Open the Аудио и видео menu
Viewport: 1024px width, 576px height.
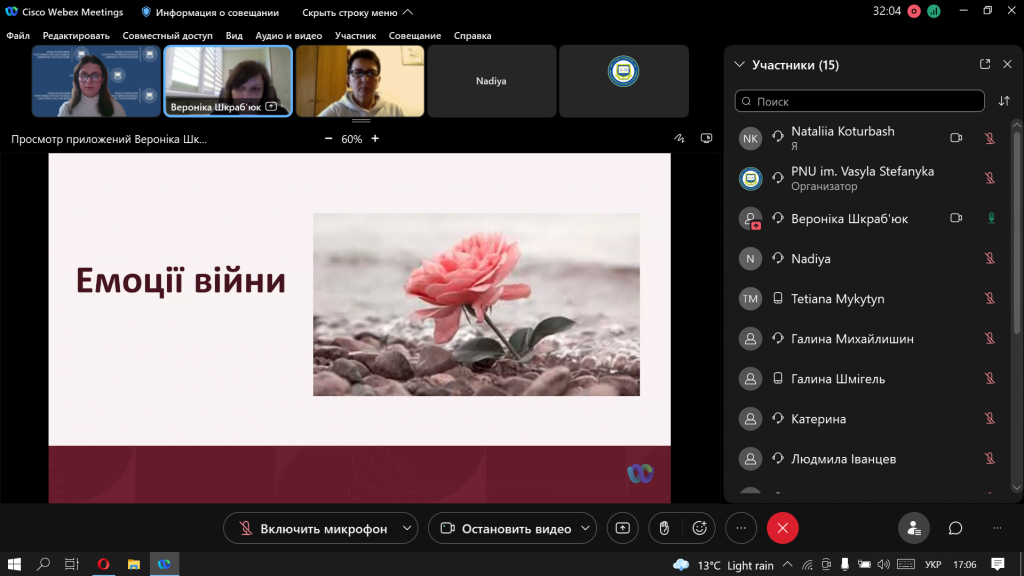(289, 36)
